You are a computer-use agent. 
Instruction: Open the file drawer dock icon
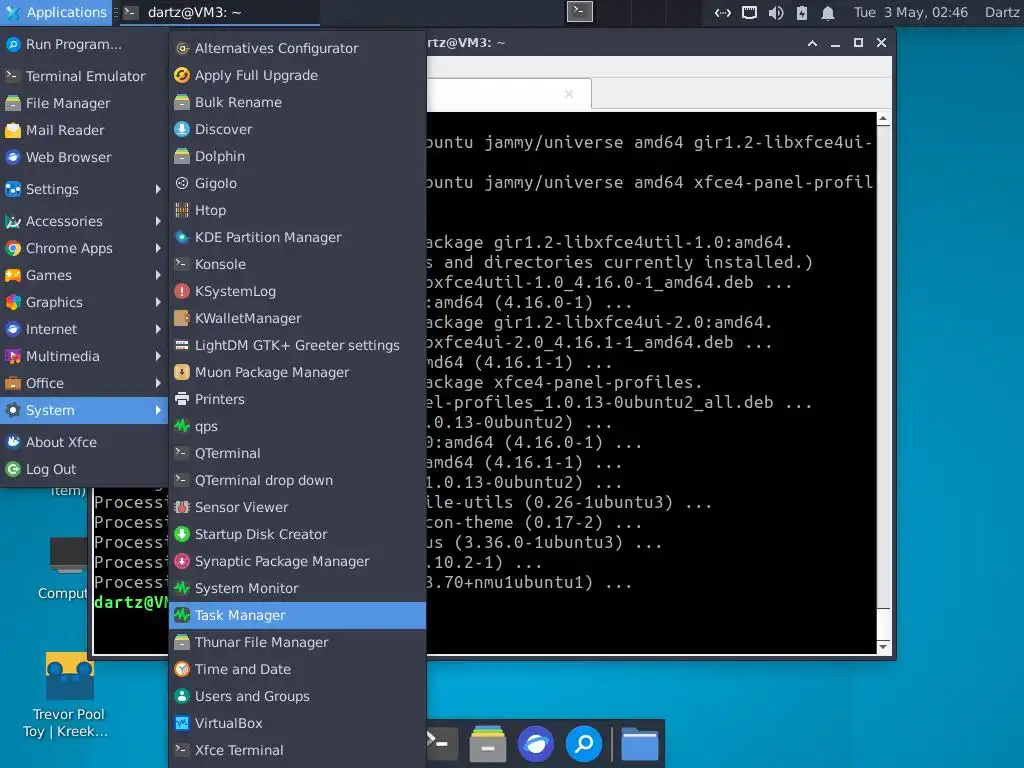pyautogui.click(x=488, y=744)
